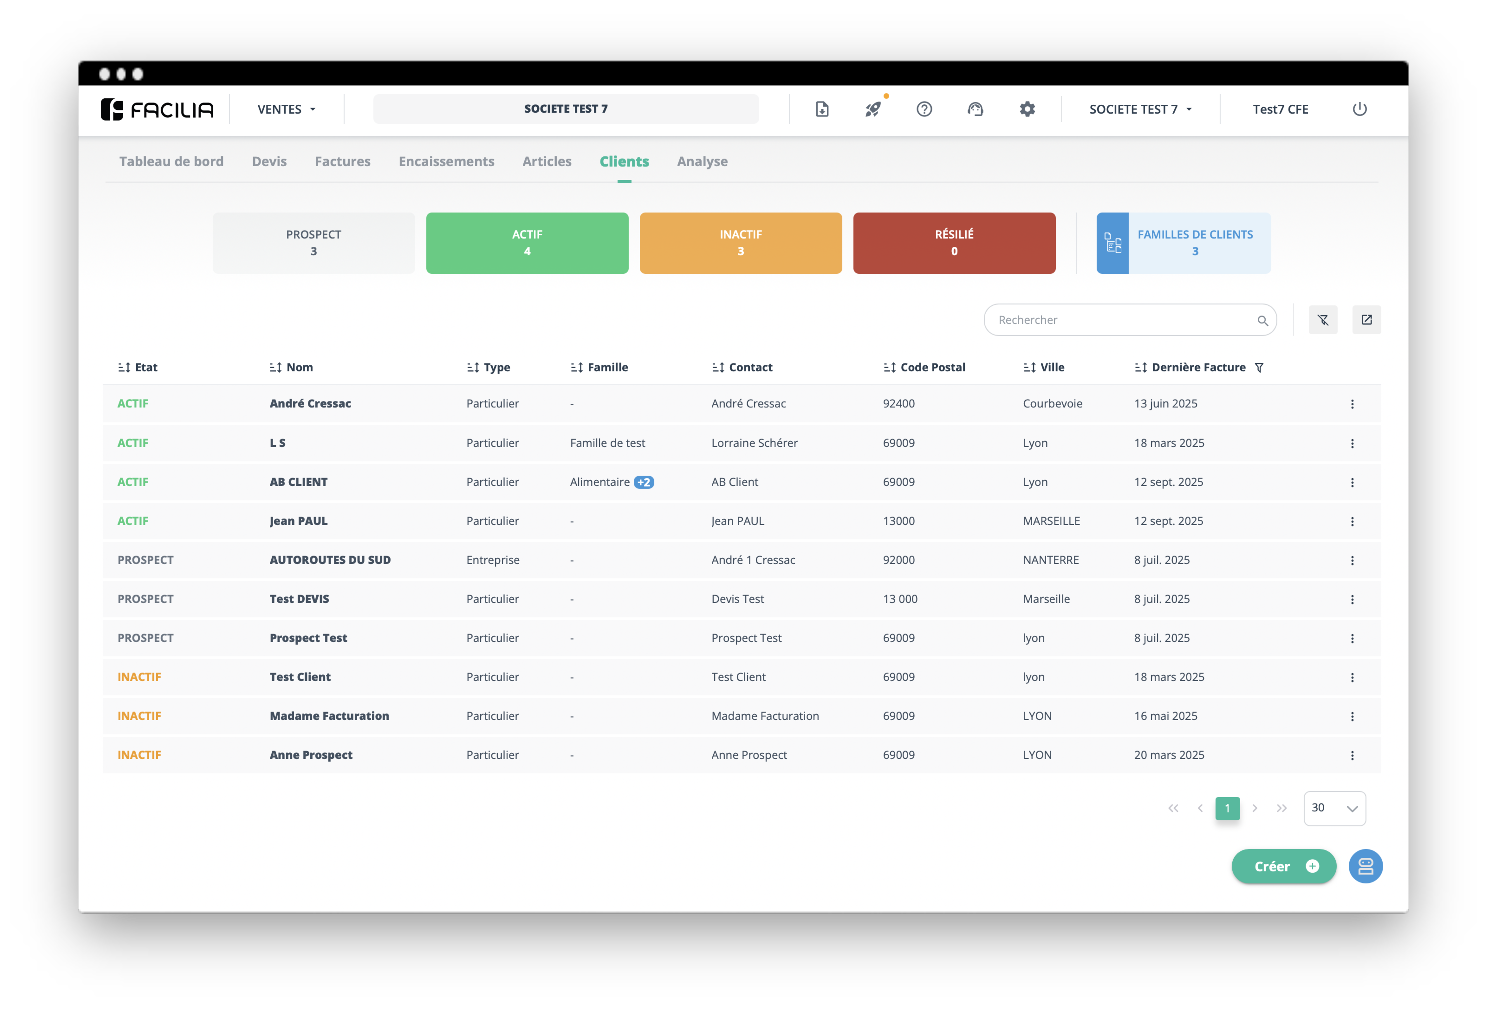Click the export icon beside search
This screenshot has height=1010, width=1488.
(x=1366, y=320)
